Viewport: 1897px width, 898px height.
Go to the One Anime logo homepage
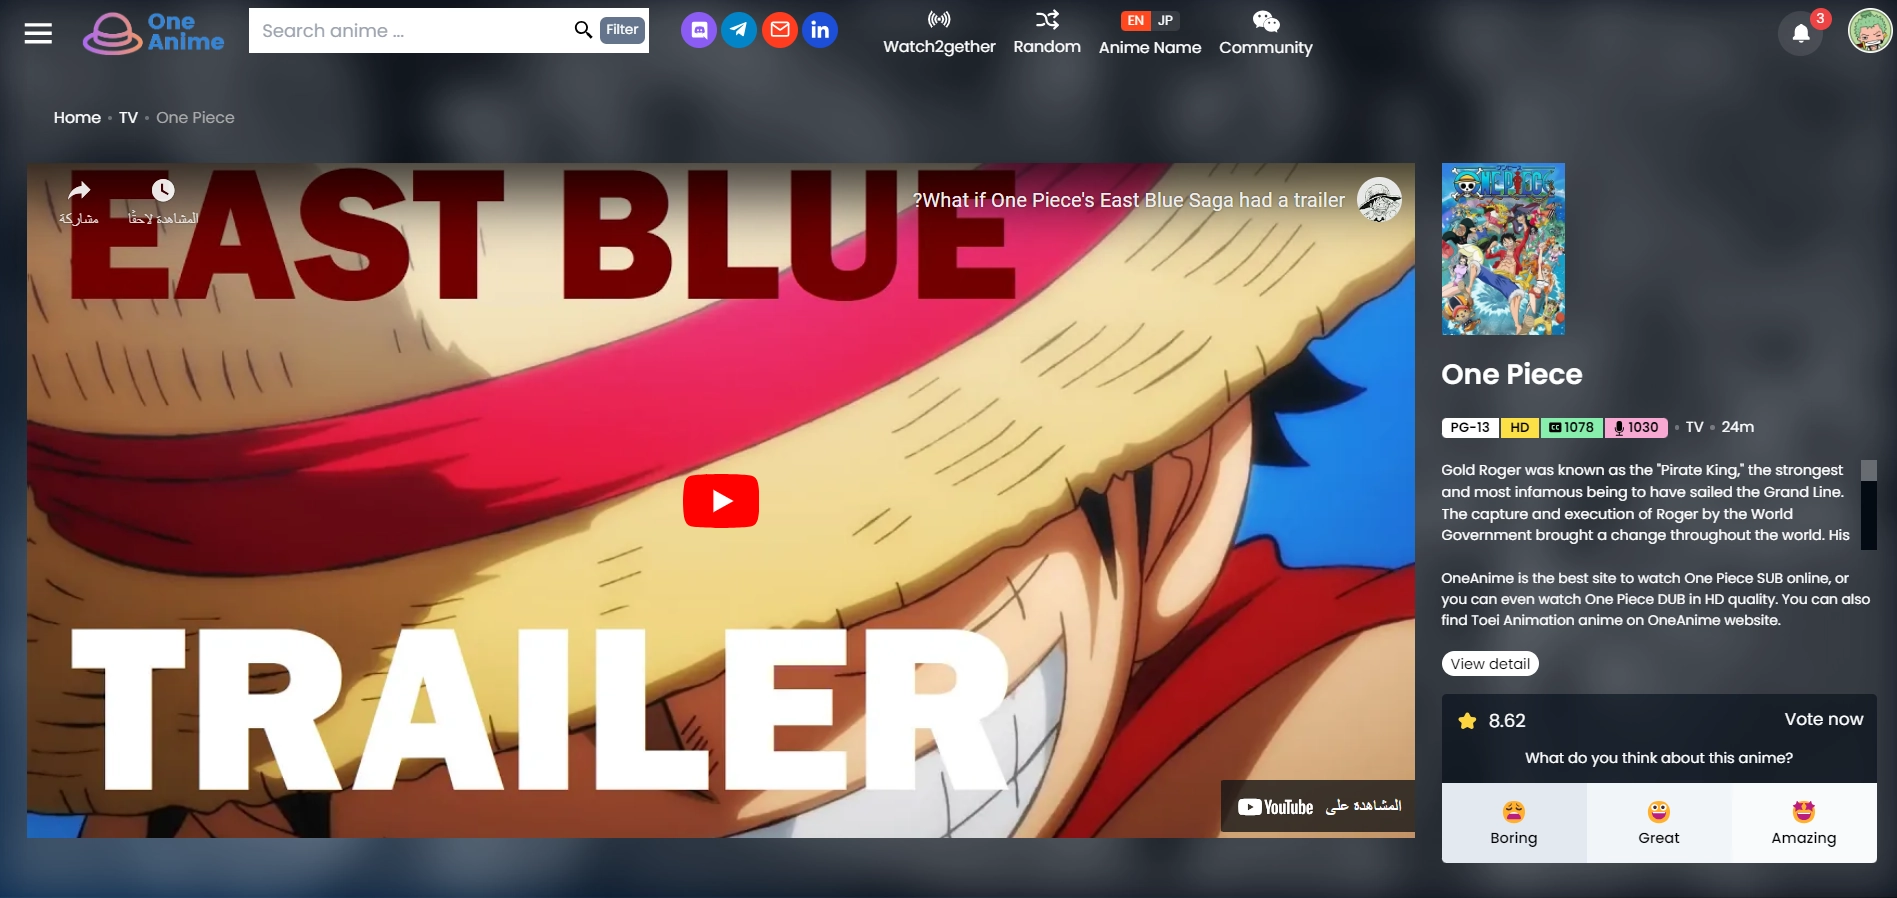click(153, 33)
